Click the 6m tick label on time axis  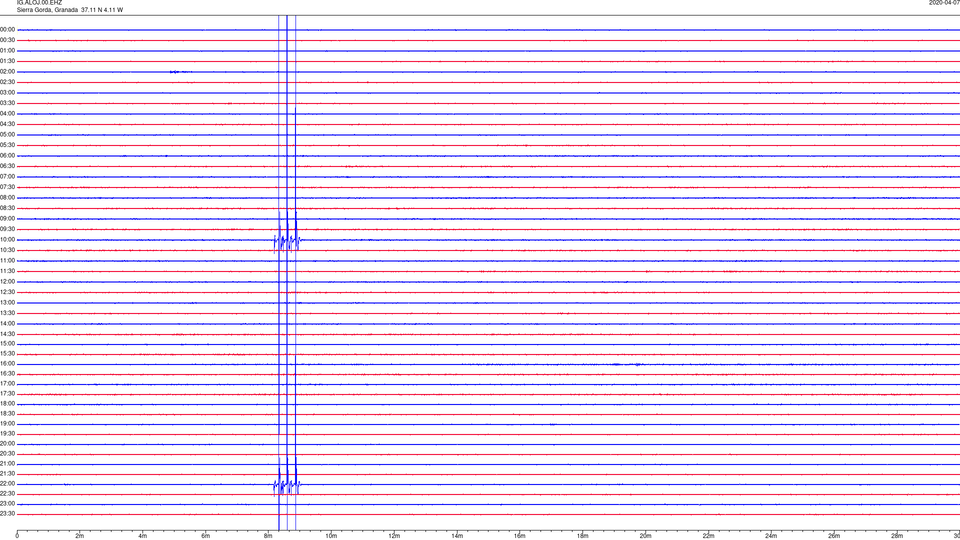tap(206, 536)
